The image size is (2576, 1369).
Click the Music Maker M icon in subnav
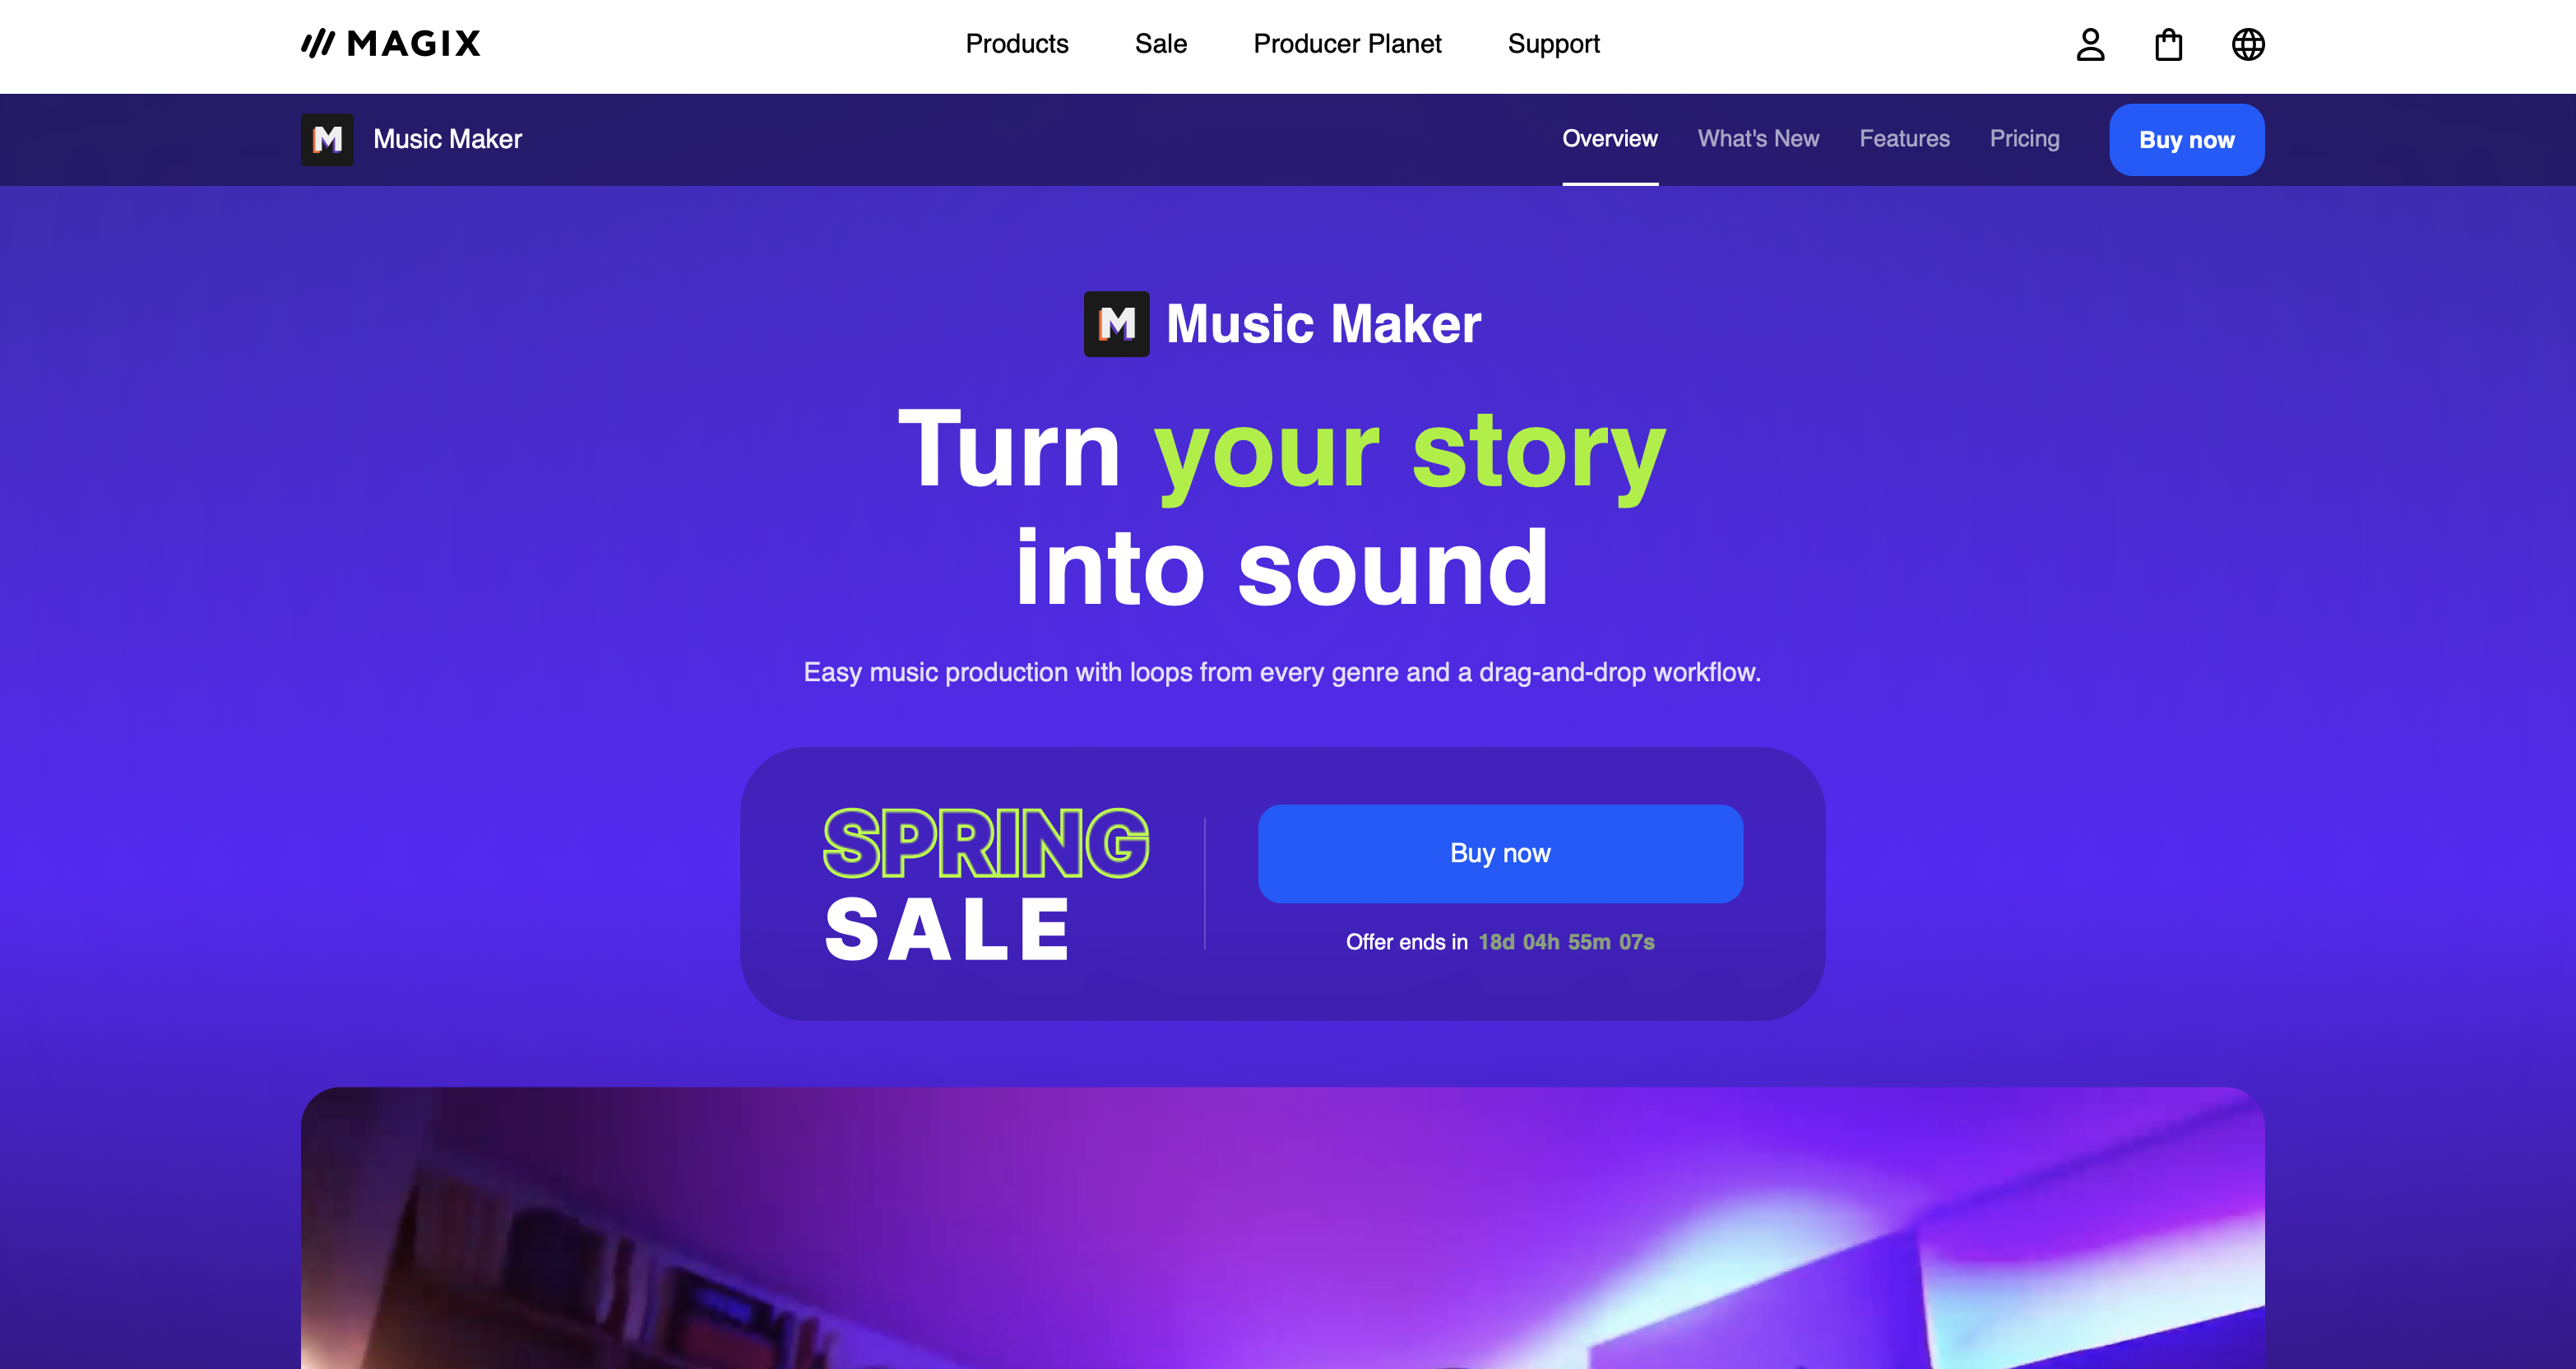click(327, 139)
